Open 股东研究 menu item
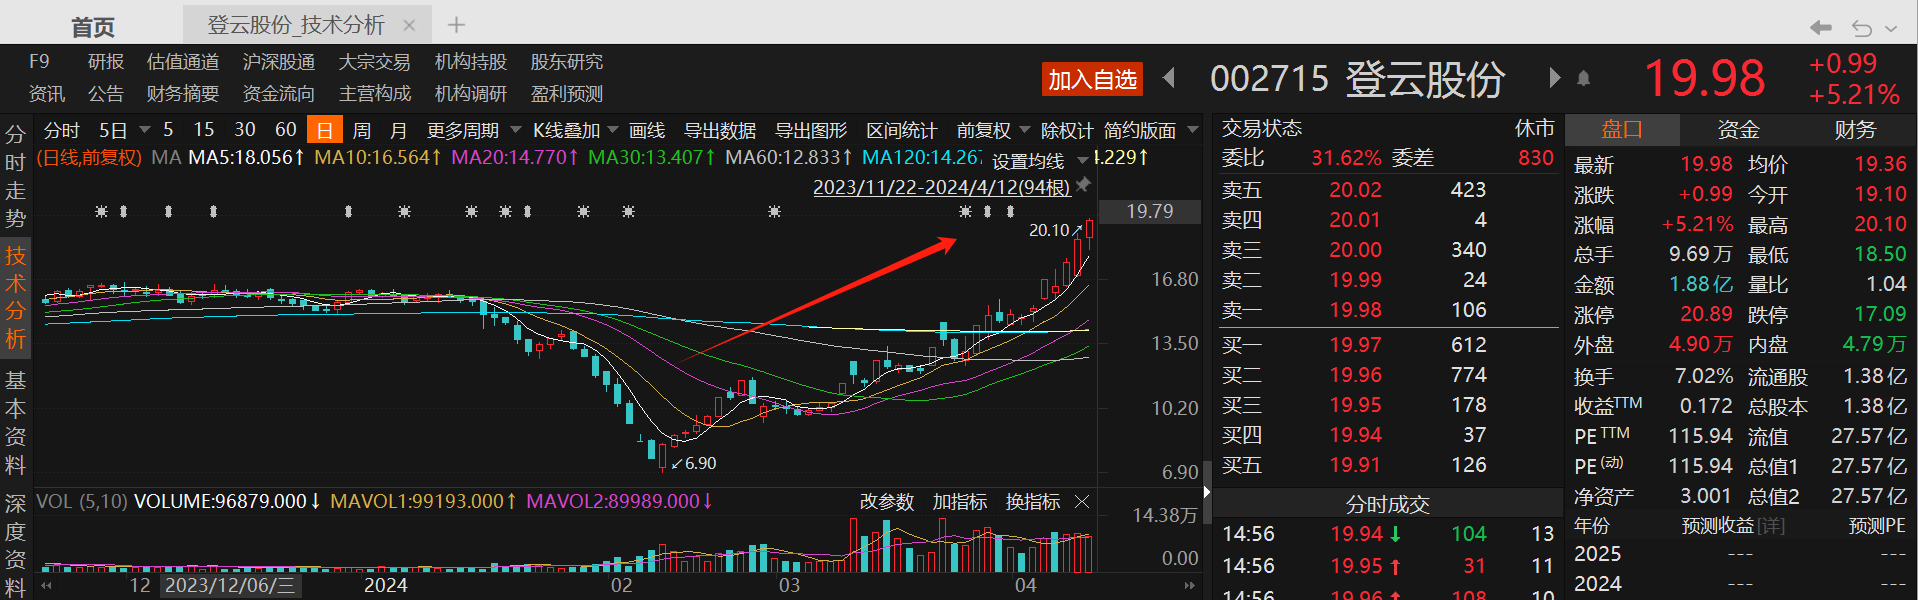This screenshot has width=1918, height=600. [567, 62]
